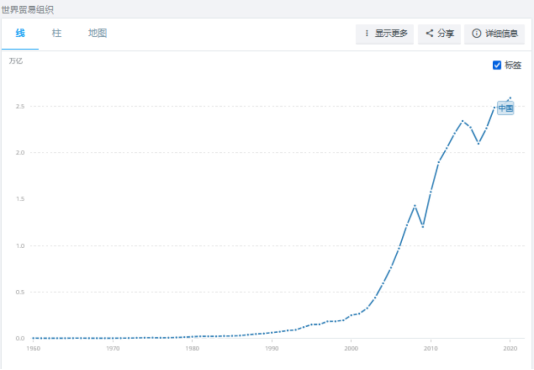
Task: Click the 2014 peak data point
Action: (462, 121)
